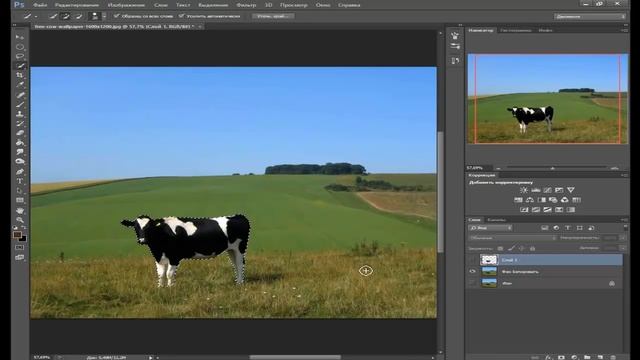The image size is (640, 360).
Task: Open the layer opacity slider arrow
Action: 623,238
